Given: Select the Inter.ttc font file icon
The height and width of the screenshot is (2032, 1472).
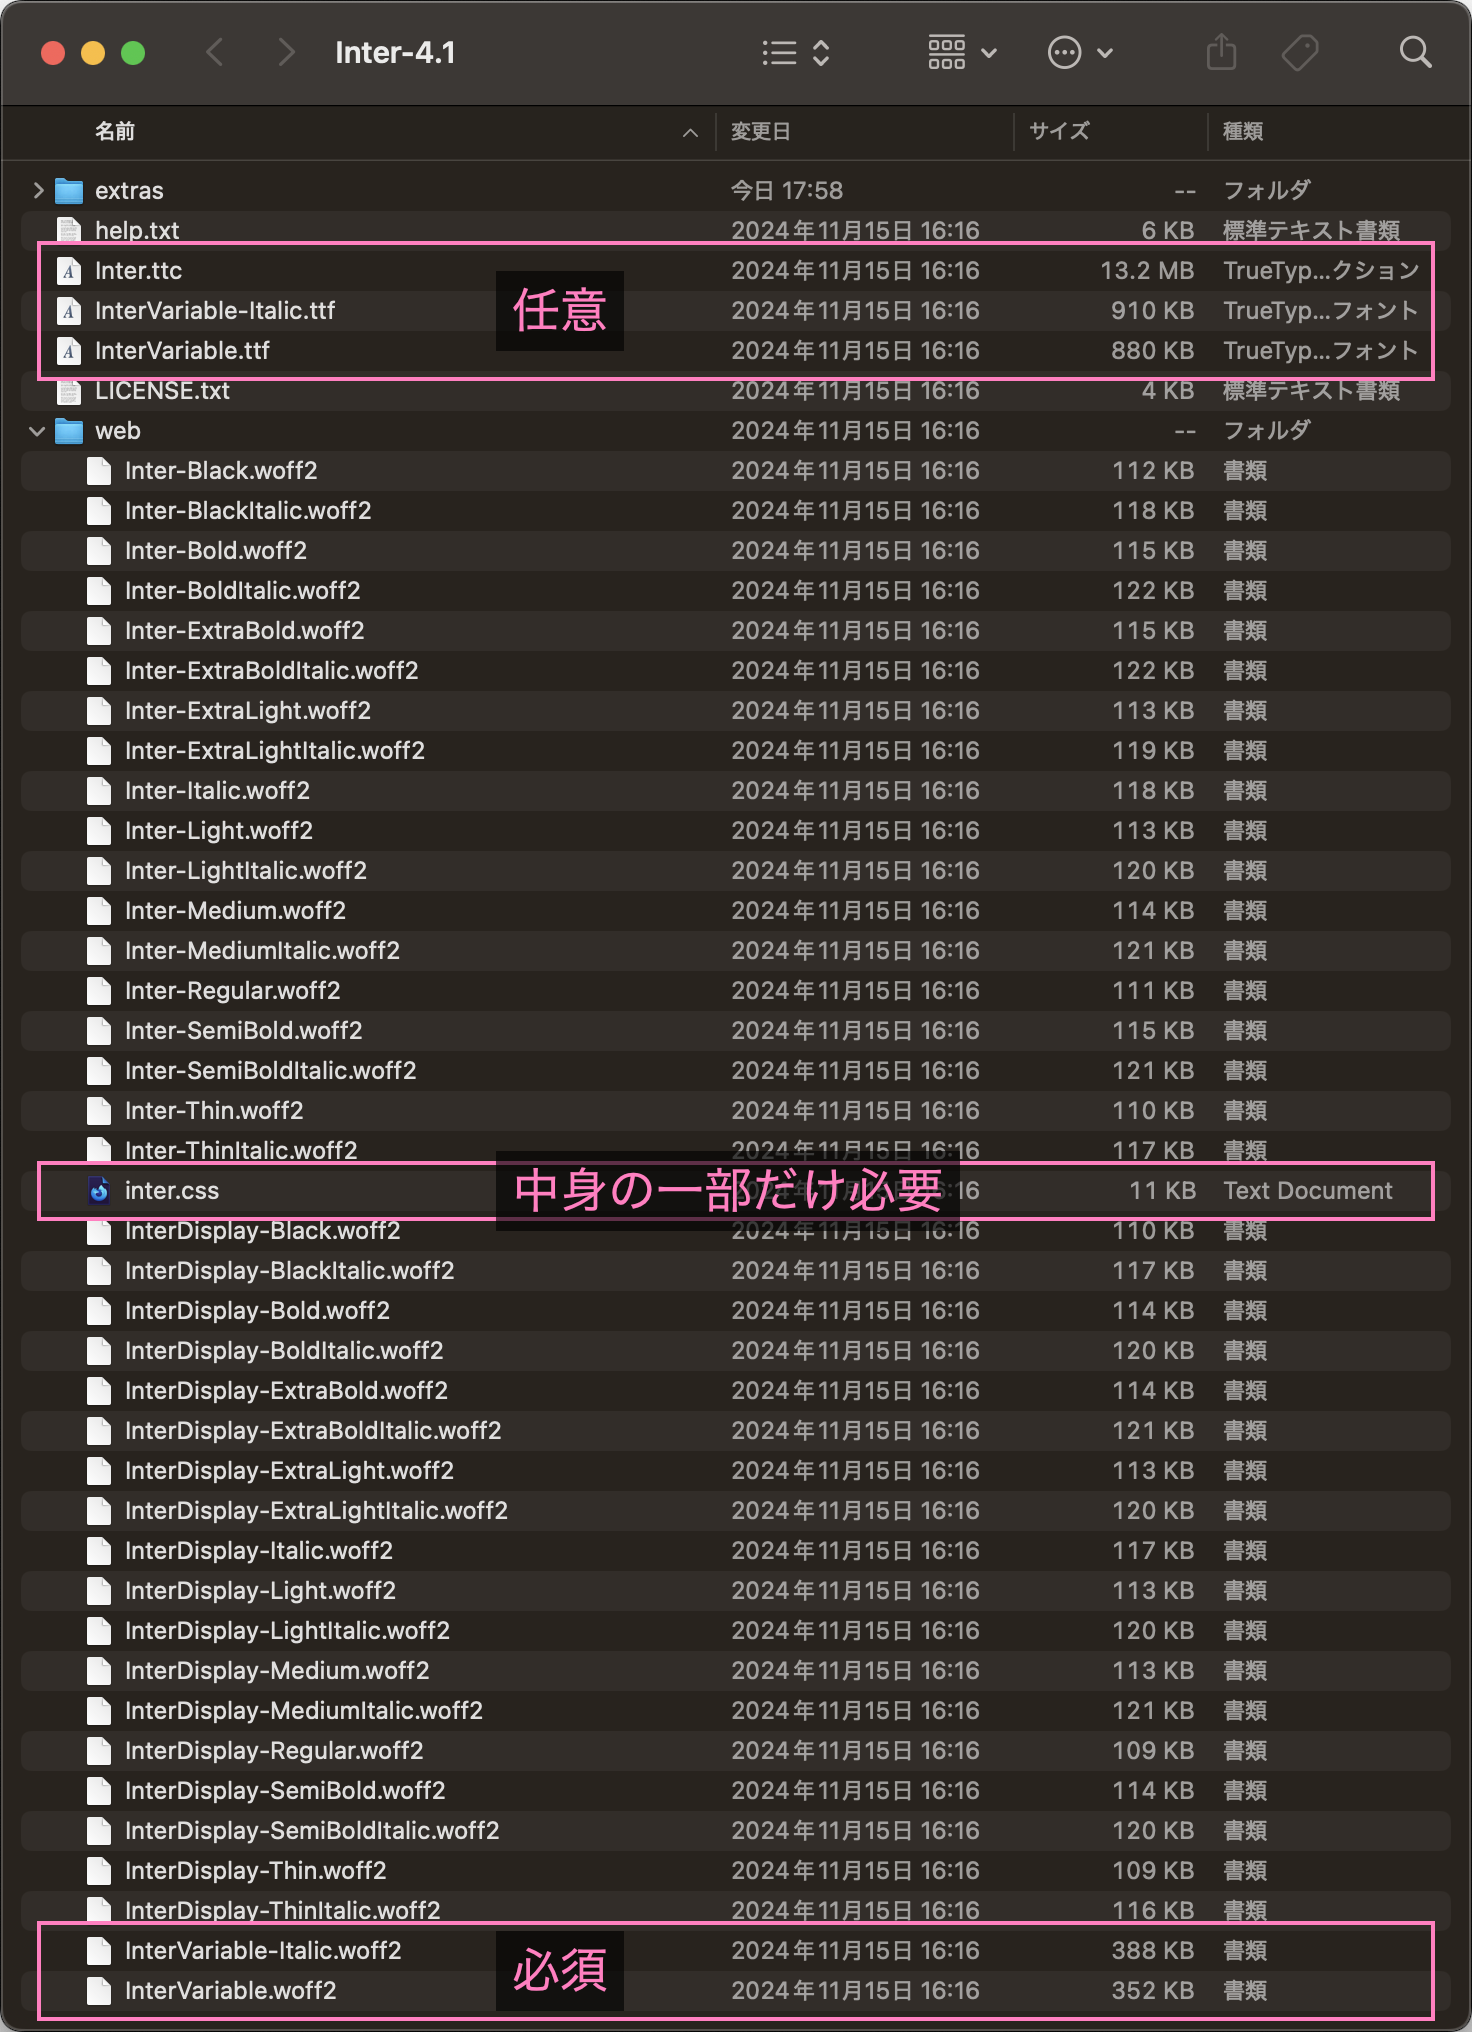Looking at the screenshot, I should point(68,271).
